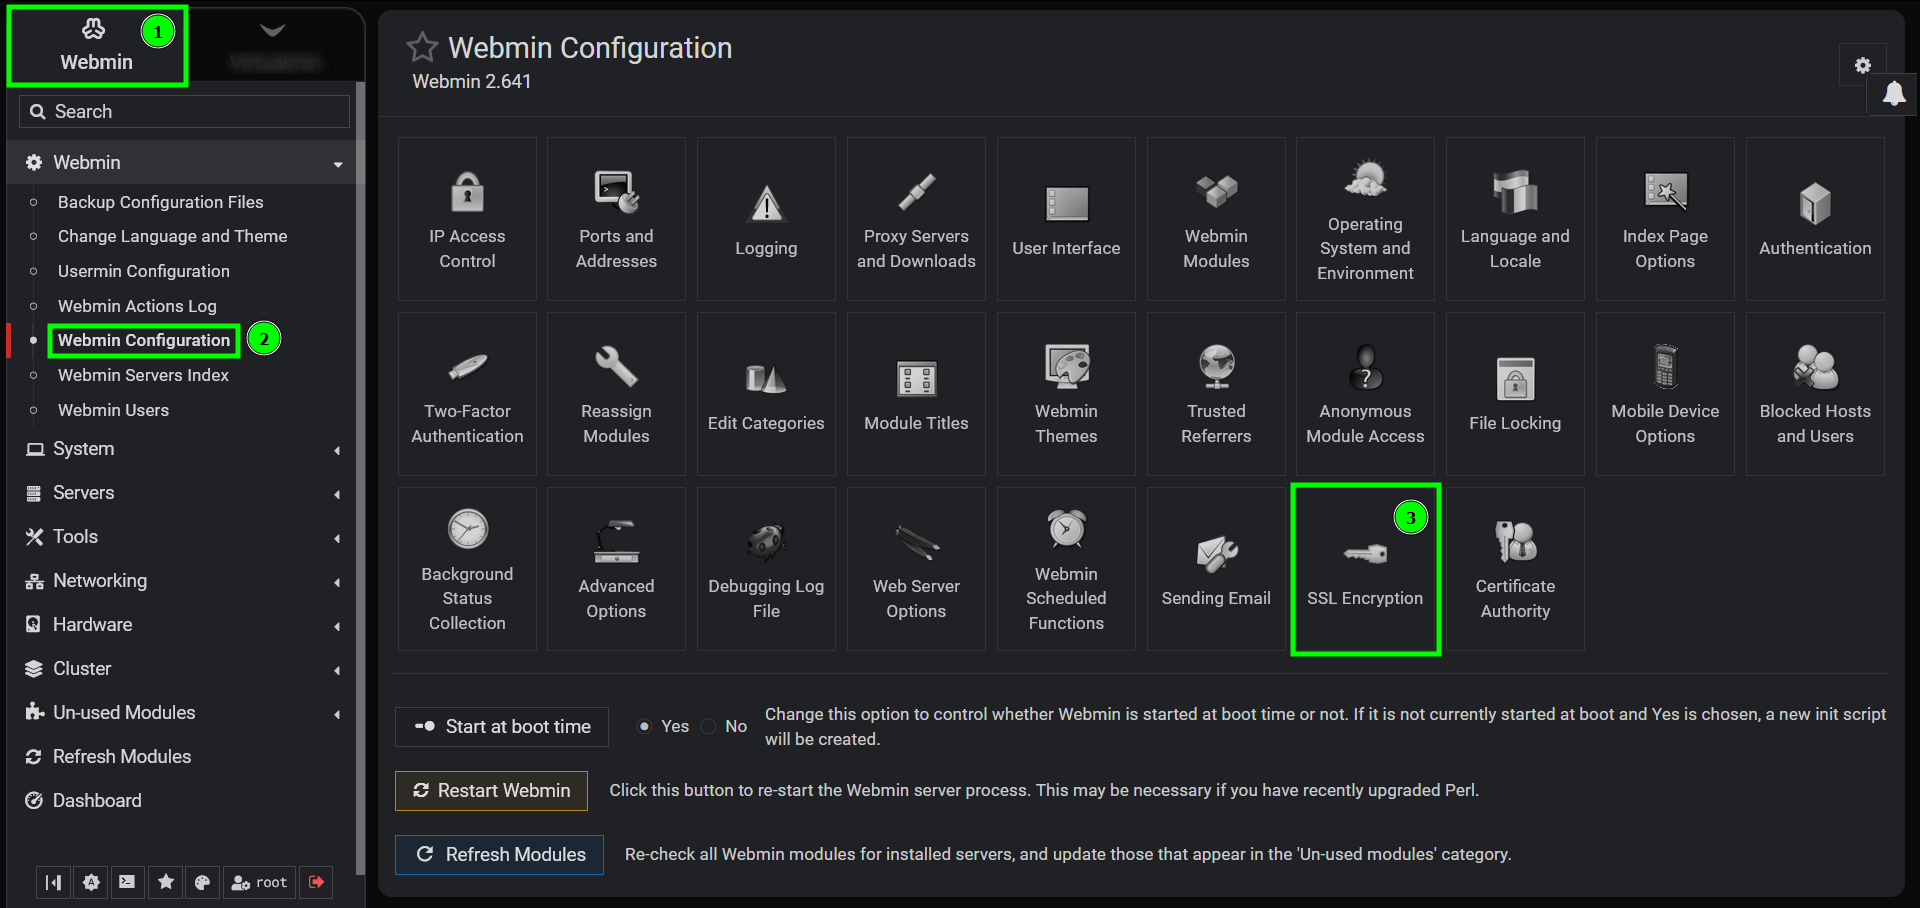Open Backup Configuration Files
The width and height of the screenshot is (1920, 908).
tap(161, 202)
